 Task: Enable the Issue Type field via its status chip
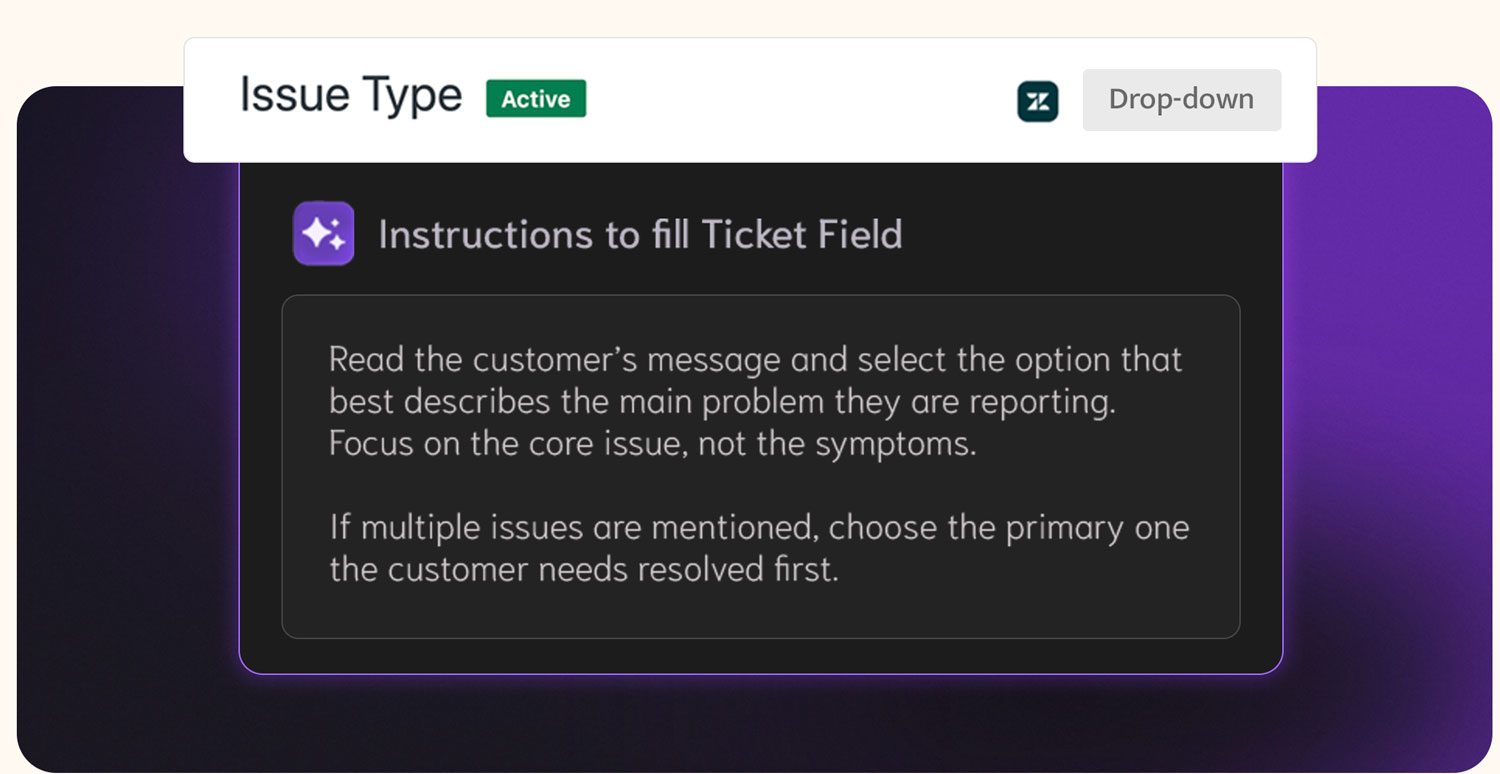pos(535,99)
